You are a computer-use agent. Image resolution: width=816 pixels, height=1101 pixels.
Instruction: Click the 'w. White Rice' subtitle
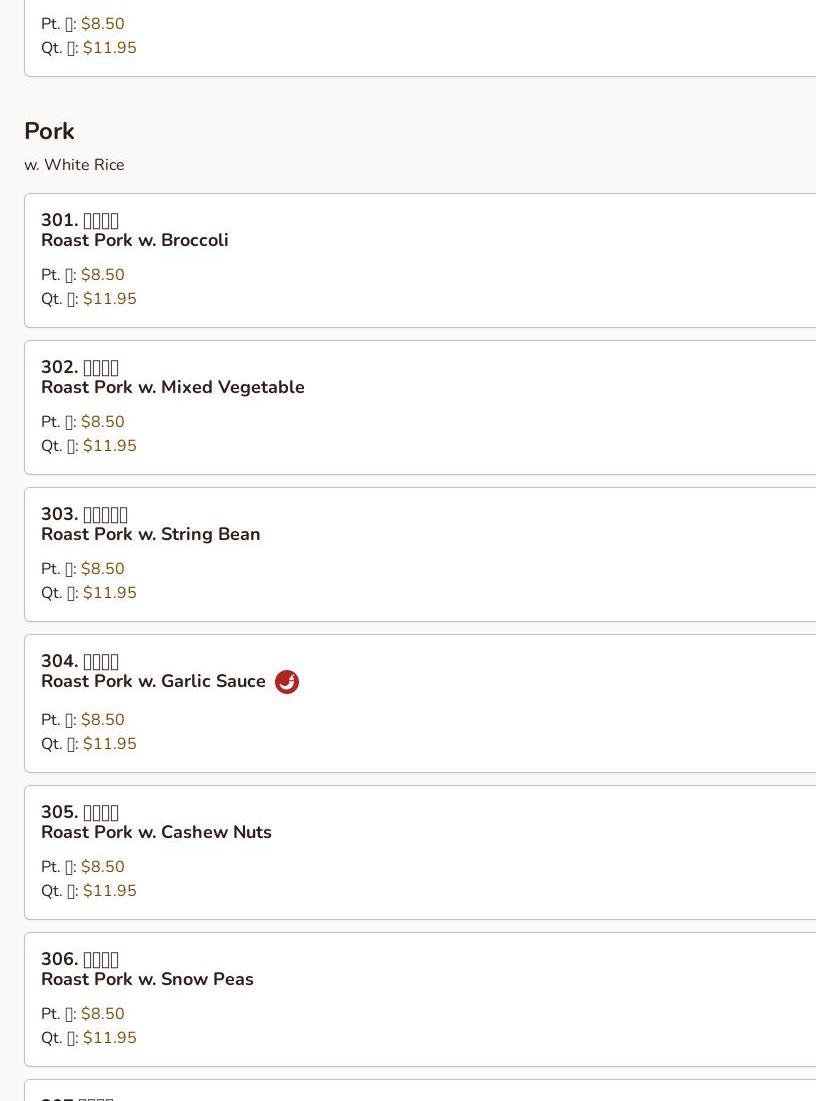74,165
